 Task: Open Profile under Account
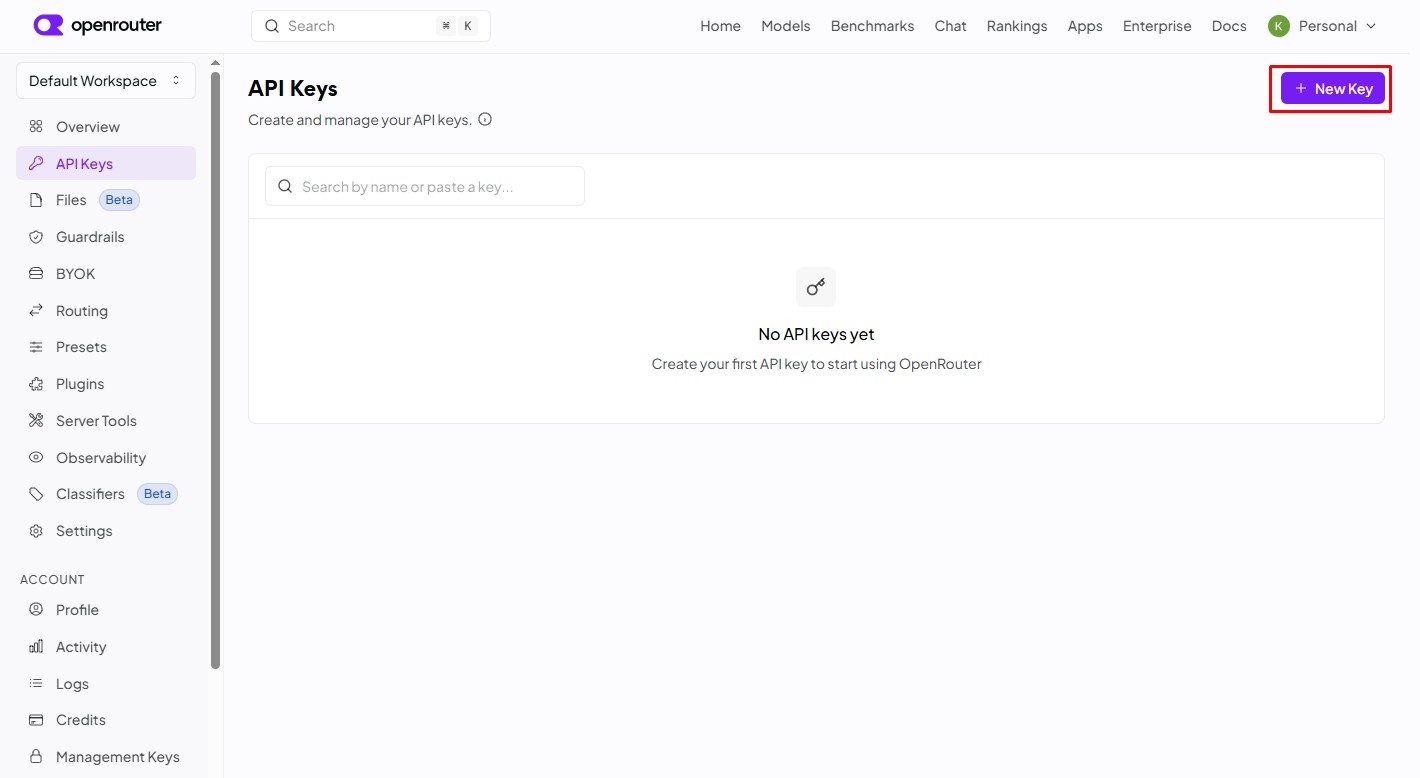tap(106, 610)
